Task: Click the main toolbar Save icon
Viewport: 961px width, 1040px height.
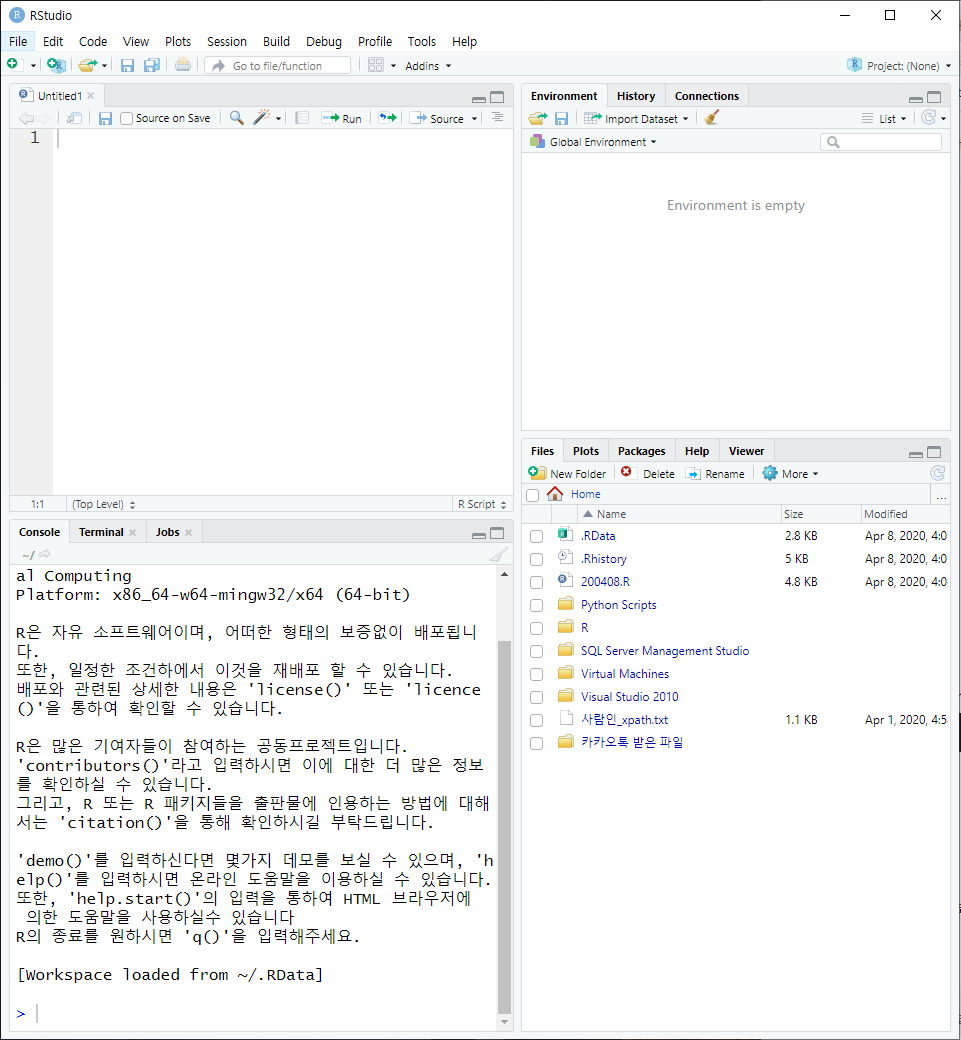Action: [127, 65]
